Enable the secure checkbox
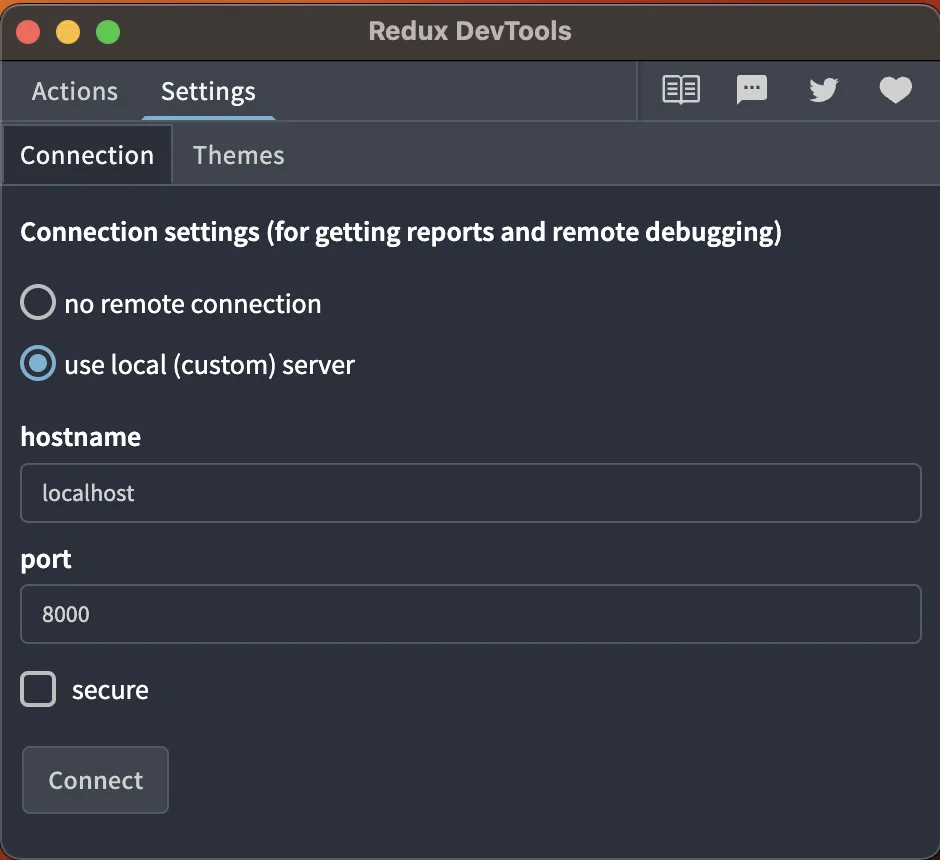This screenshot has width=940, height=860. (39, 690)
